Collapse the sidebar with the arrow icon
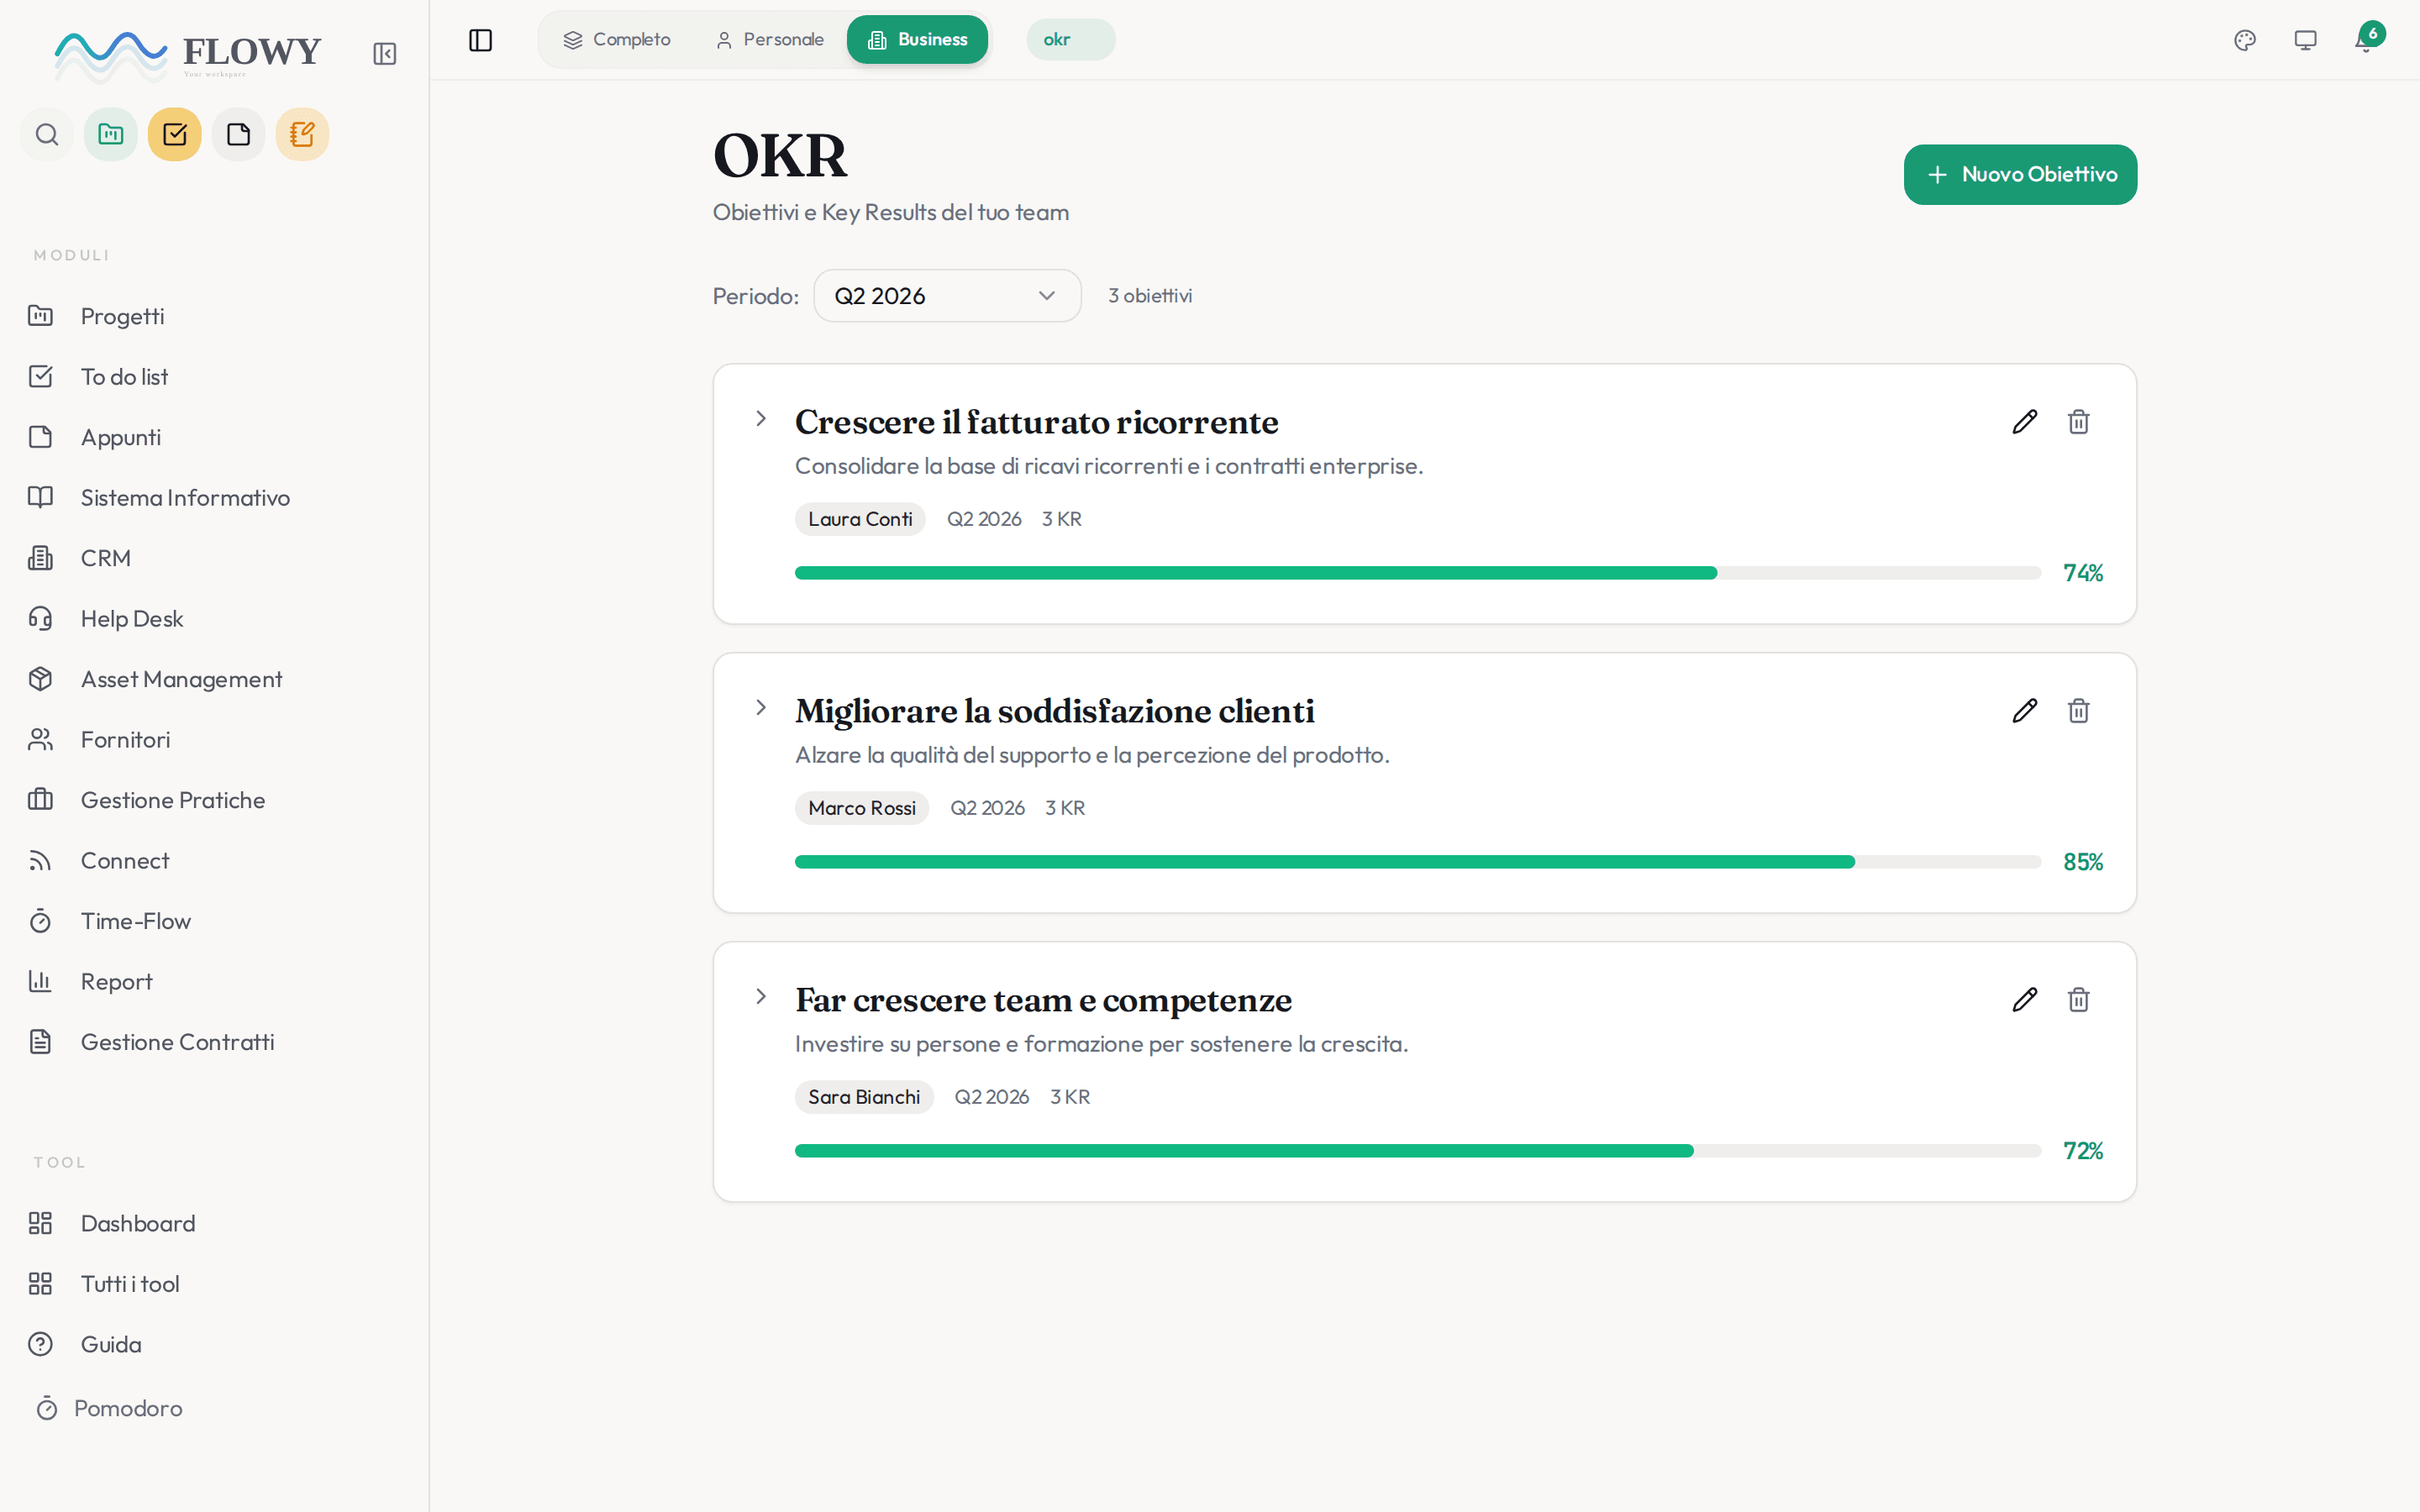Viewport: 2420px width, 1512px height. click(x=384, y=54)
